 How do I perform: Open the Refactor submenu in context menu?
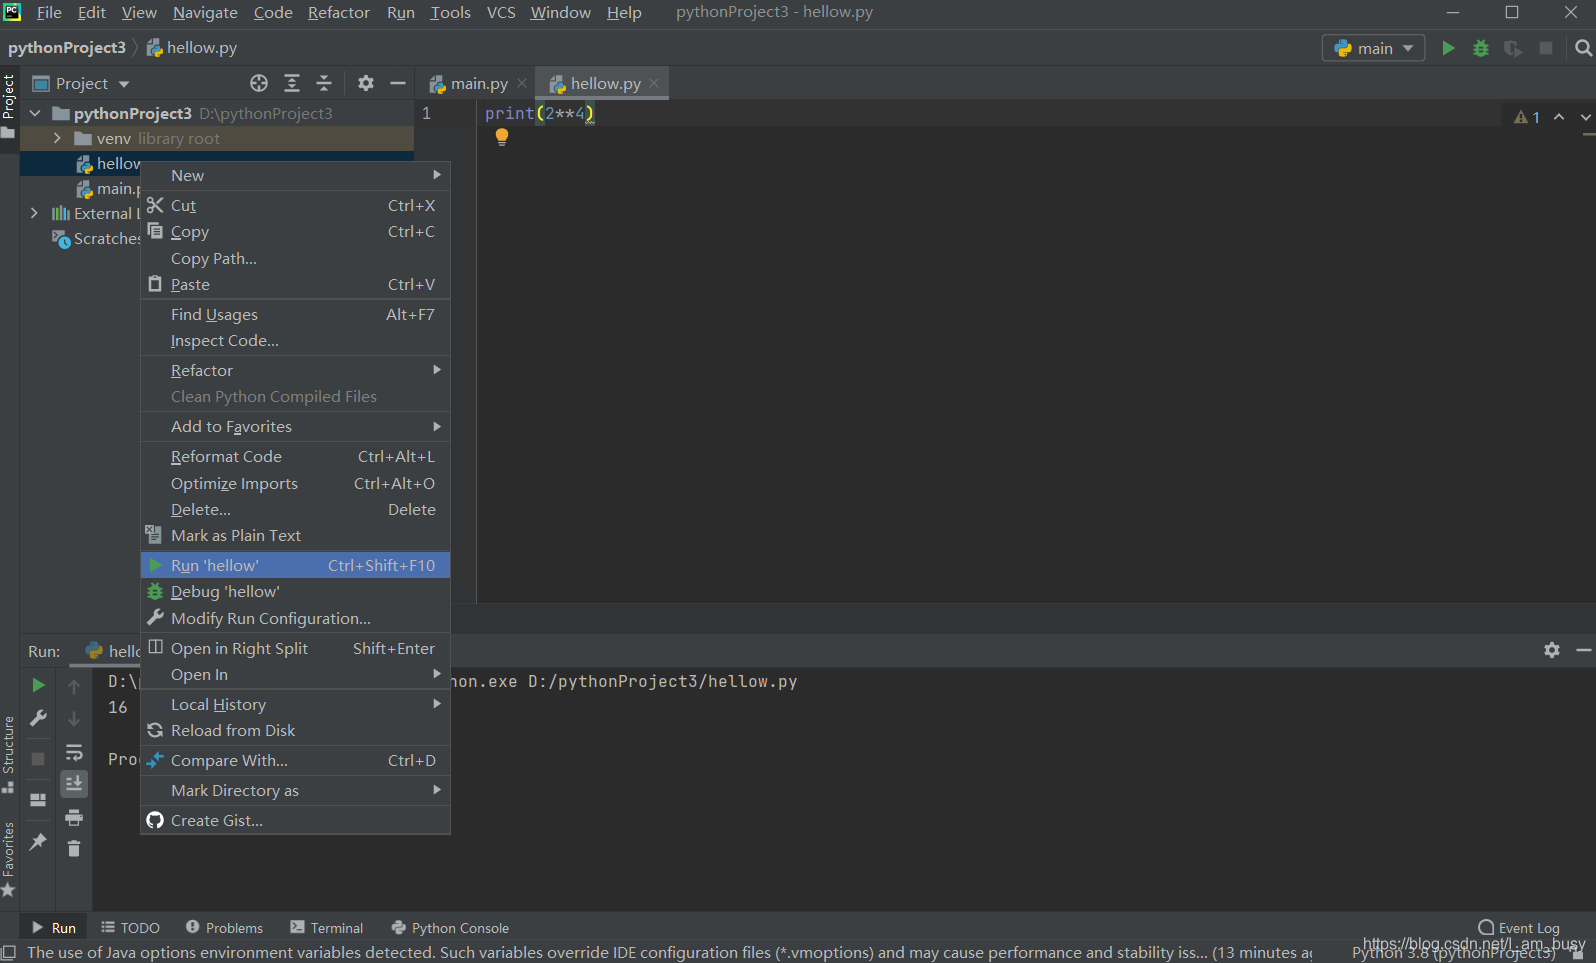click(x=295, y=370)
